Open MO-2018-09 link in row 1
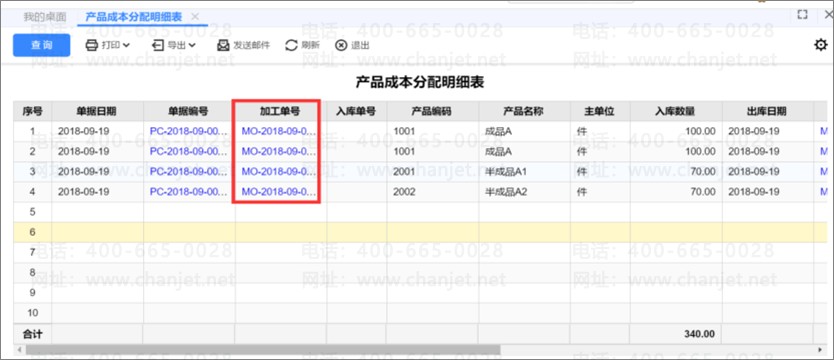 point(279,131)
